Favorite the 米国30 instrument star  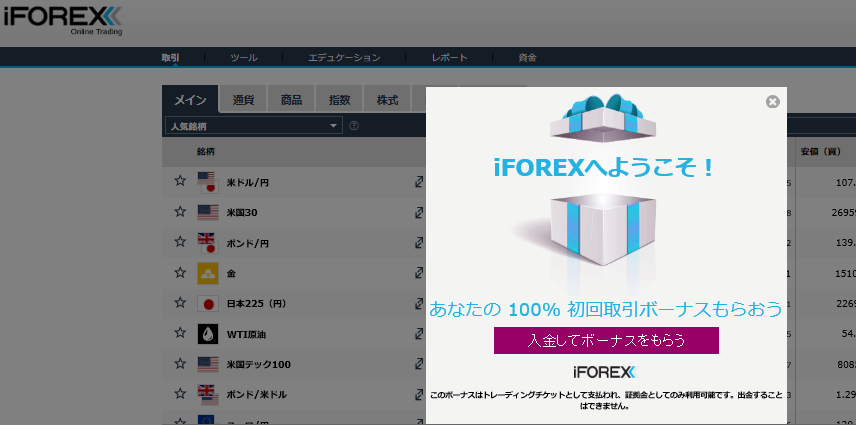pos(180,211)
